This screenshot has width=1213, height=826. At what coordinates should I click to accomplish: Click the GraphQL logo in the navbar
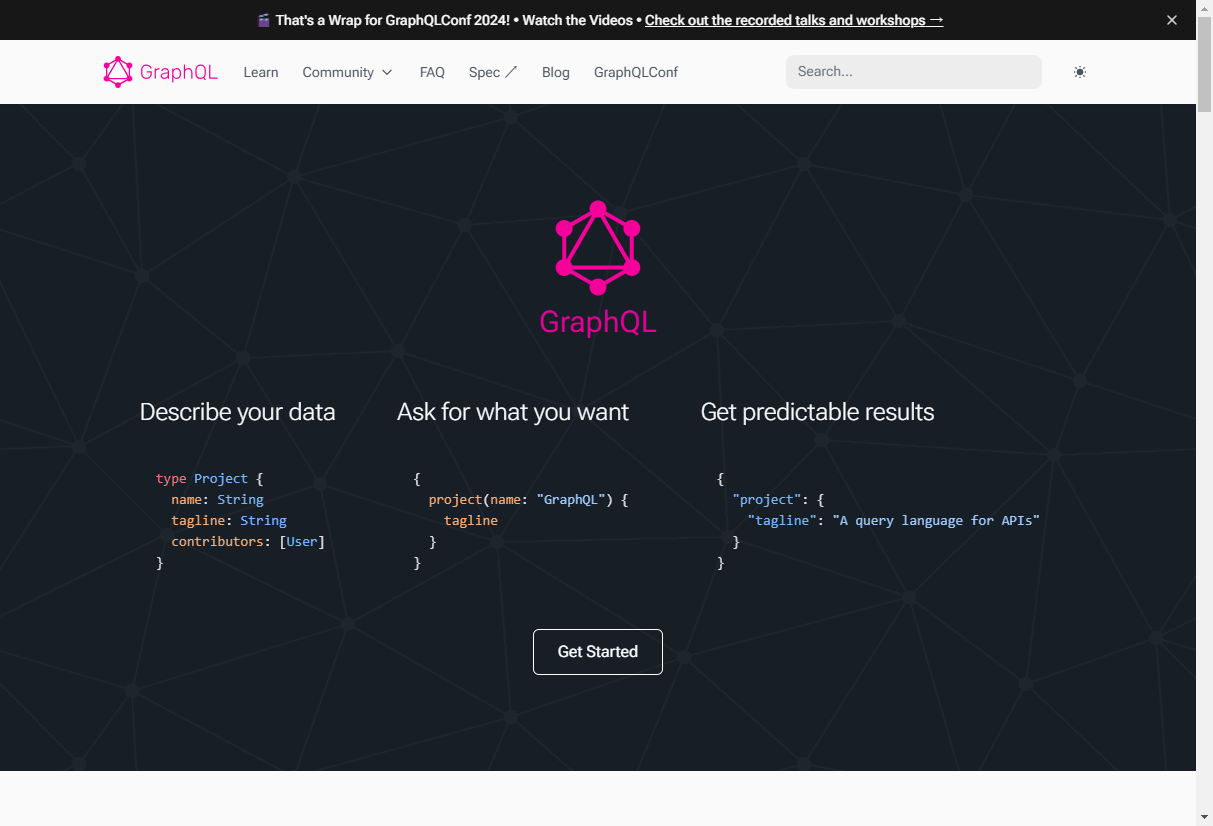coord(160,72)
